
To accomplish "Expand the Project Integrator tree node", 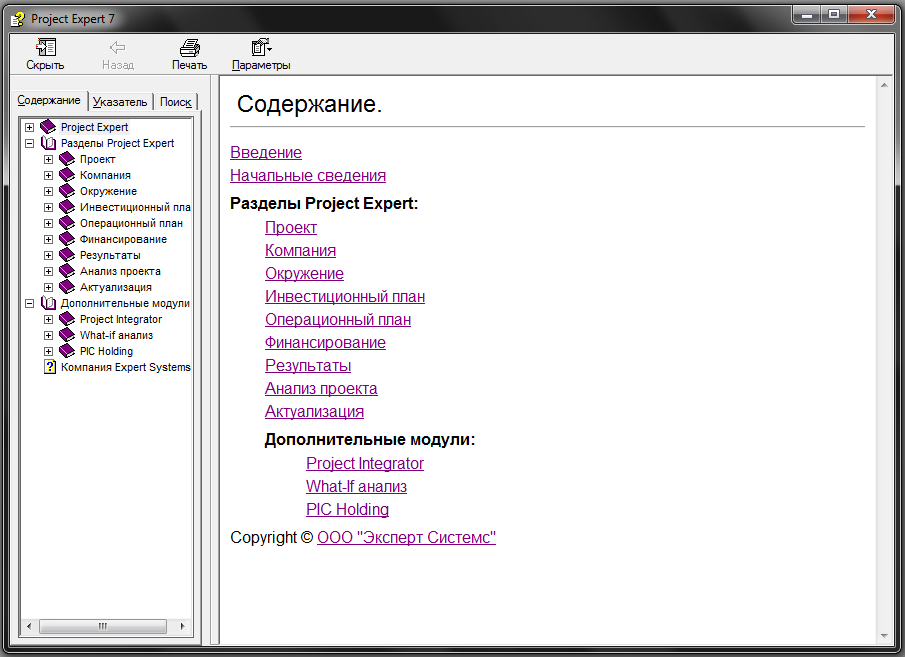I will click(x=48, y=319).
